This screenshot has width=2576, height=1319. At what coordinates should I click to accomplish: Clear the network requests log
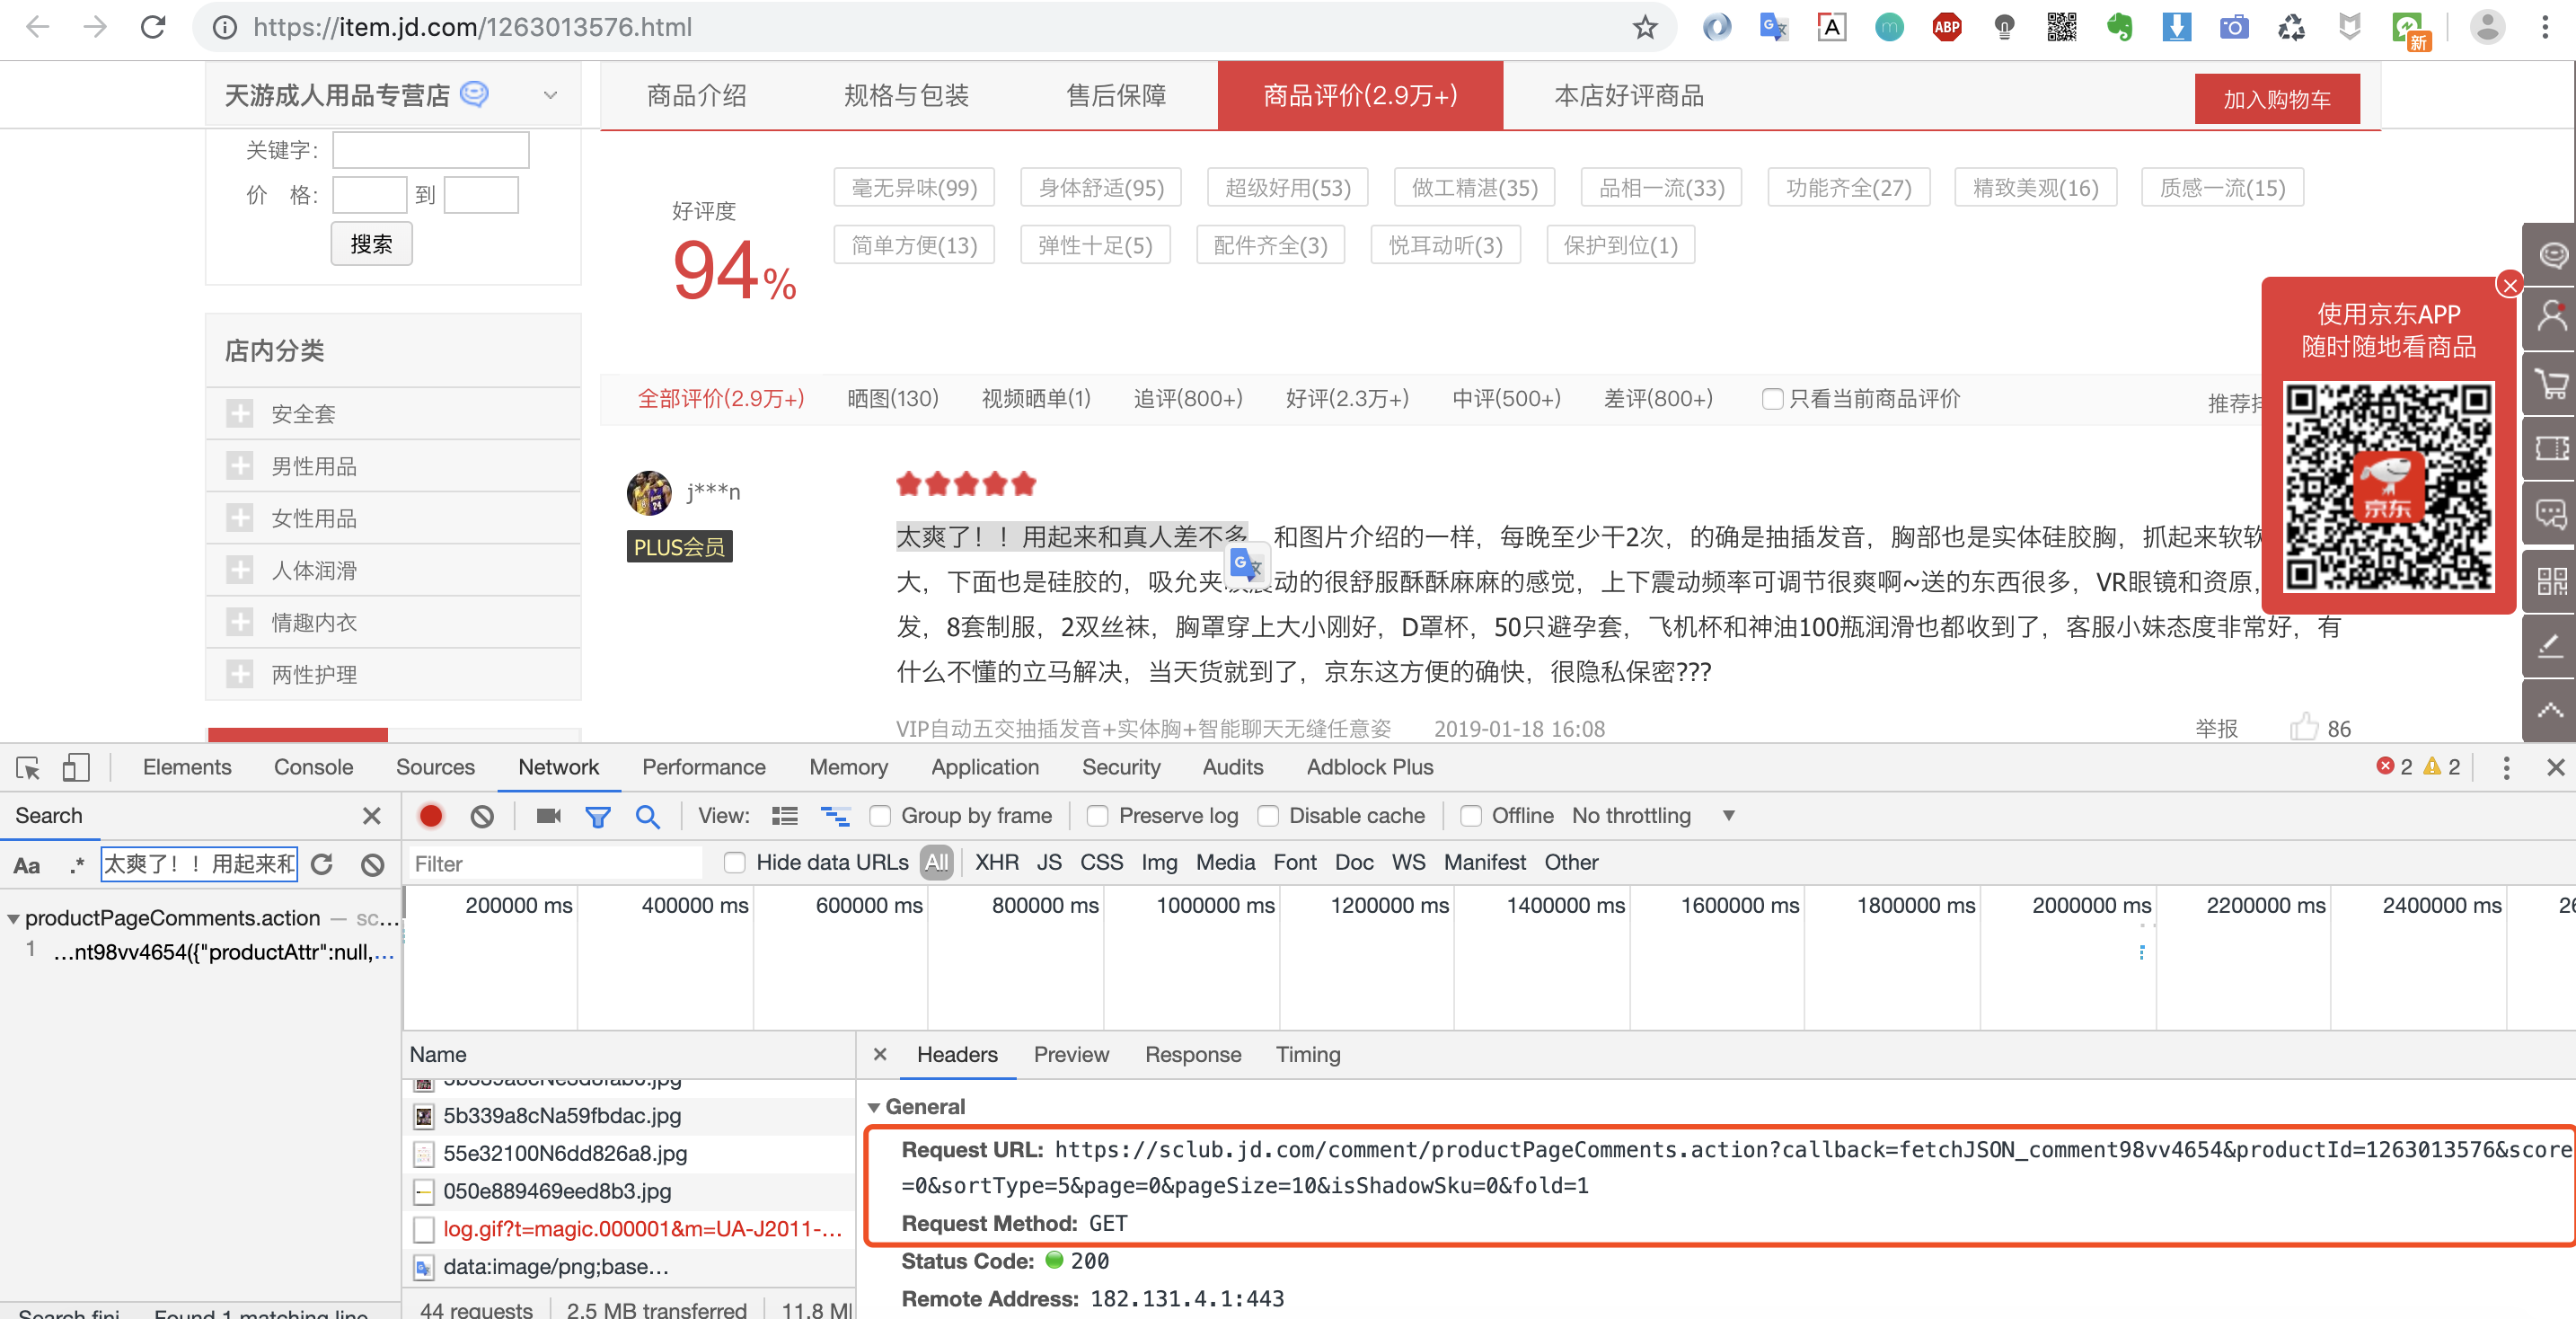[482, 815]
